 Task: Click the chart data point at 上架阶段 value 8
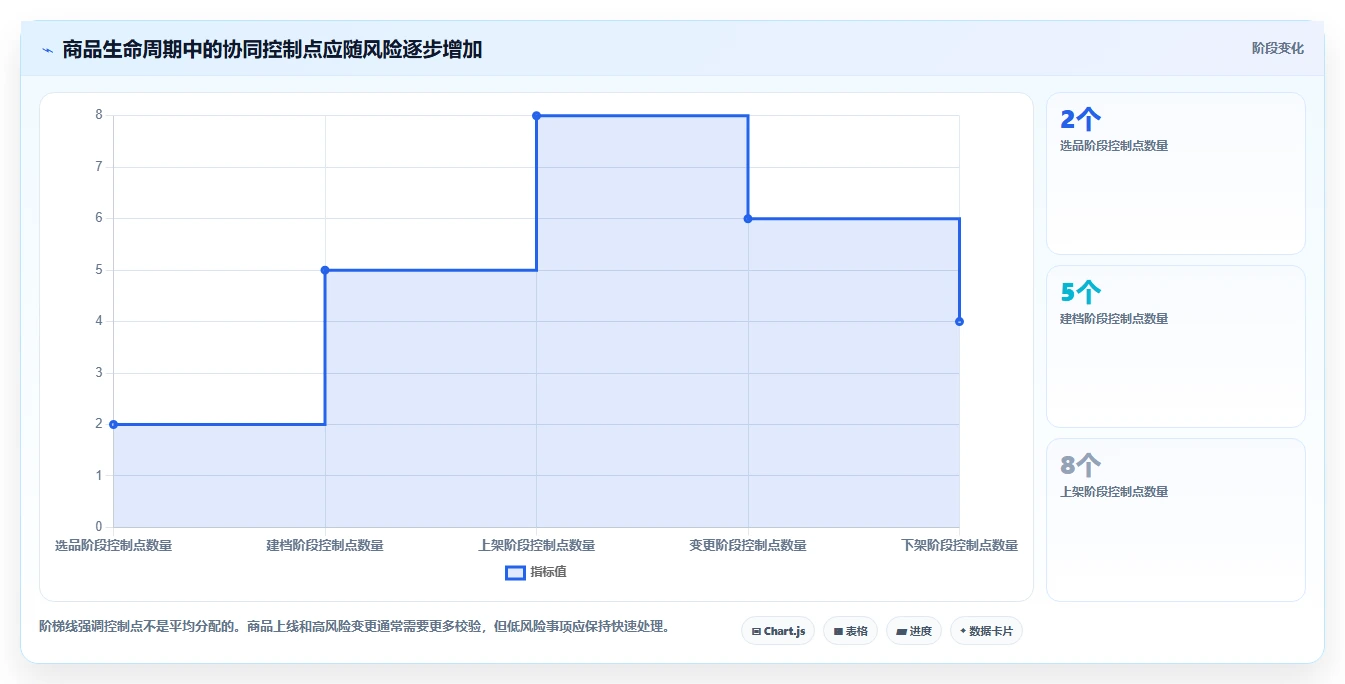pos(536,116)
